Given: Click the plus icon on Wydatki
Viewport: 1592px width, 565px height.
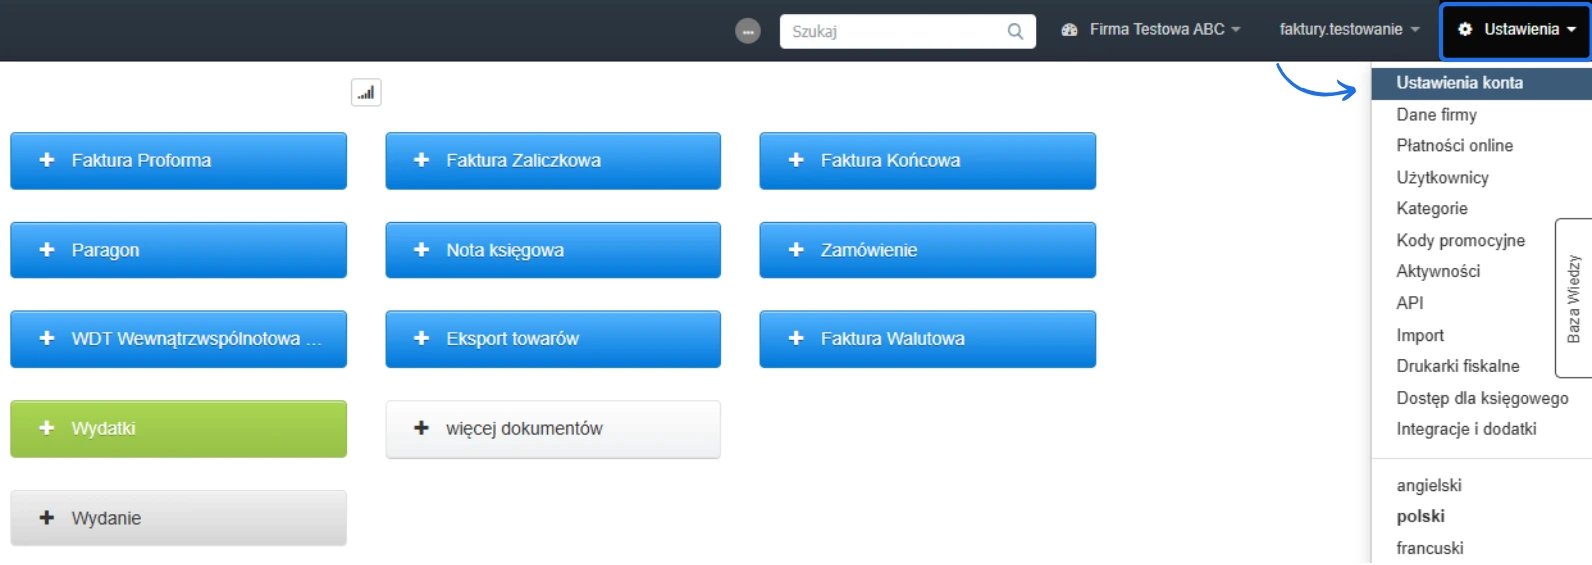Looking at the screenshot, I should (47, 428).
